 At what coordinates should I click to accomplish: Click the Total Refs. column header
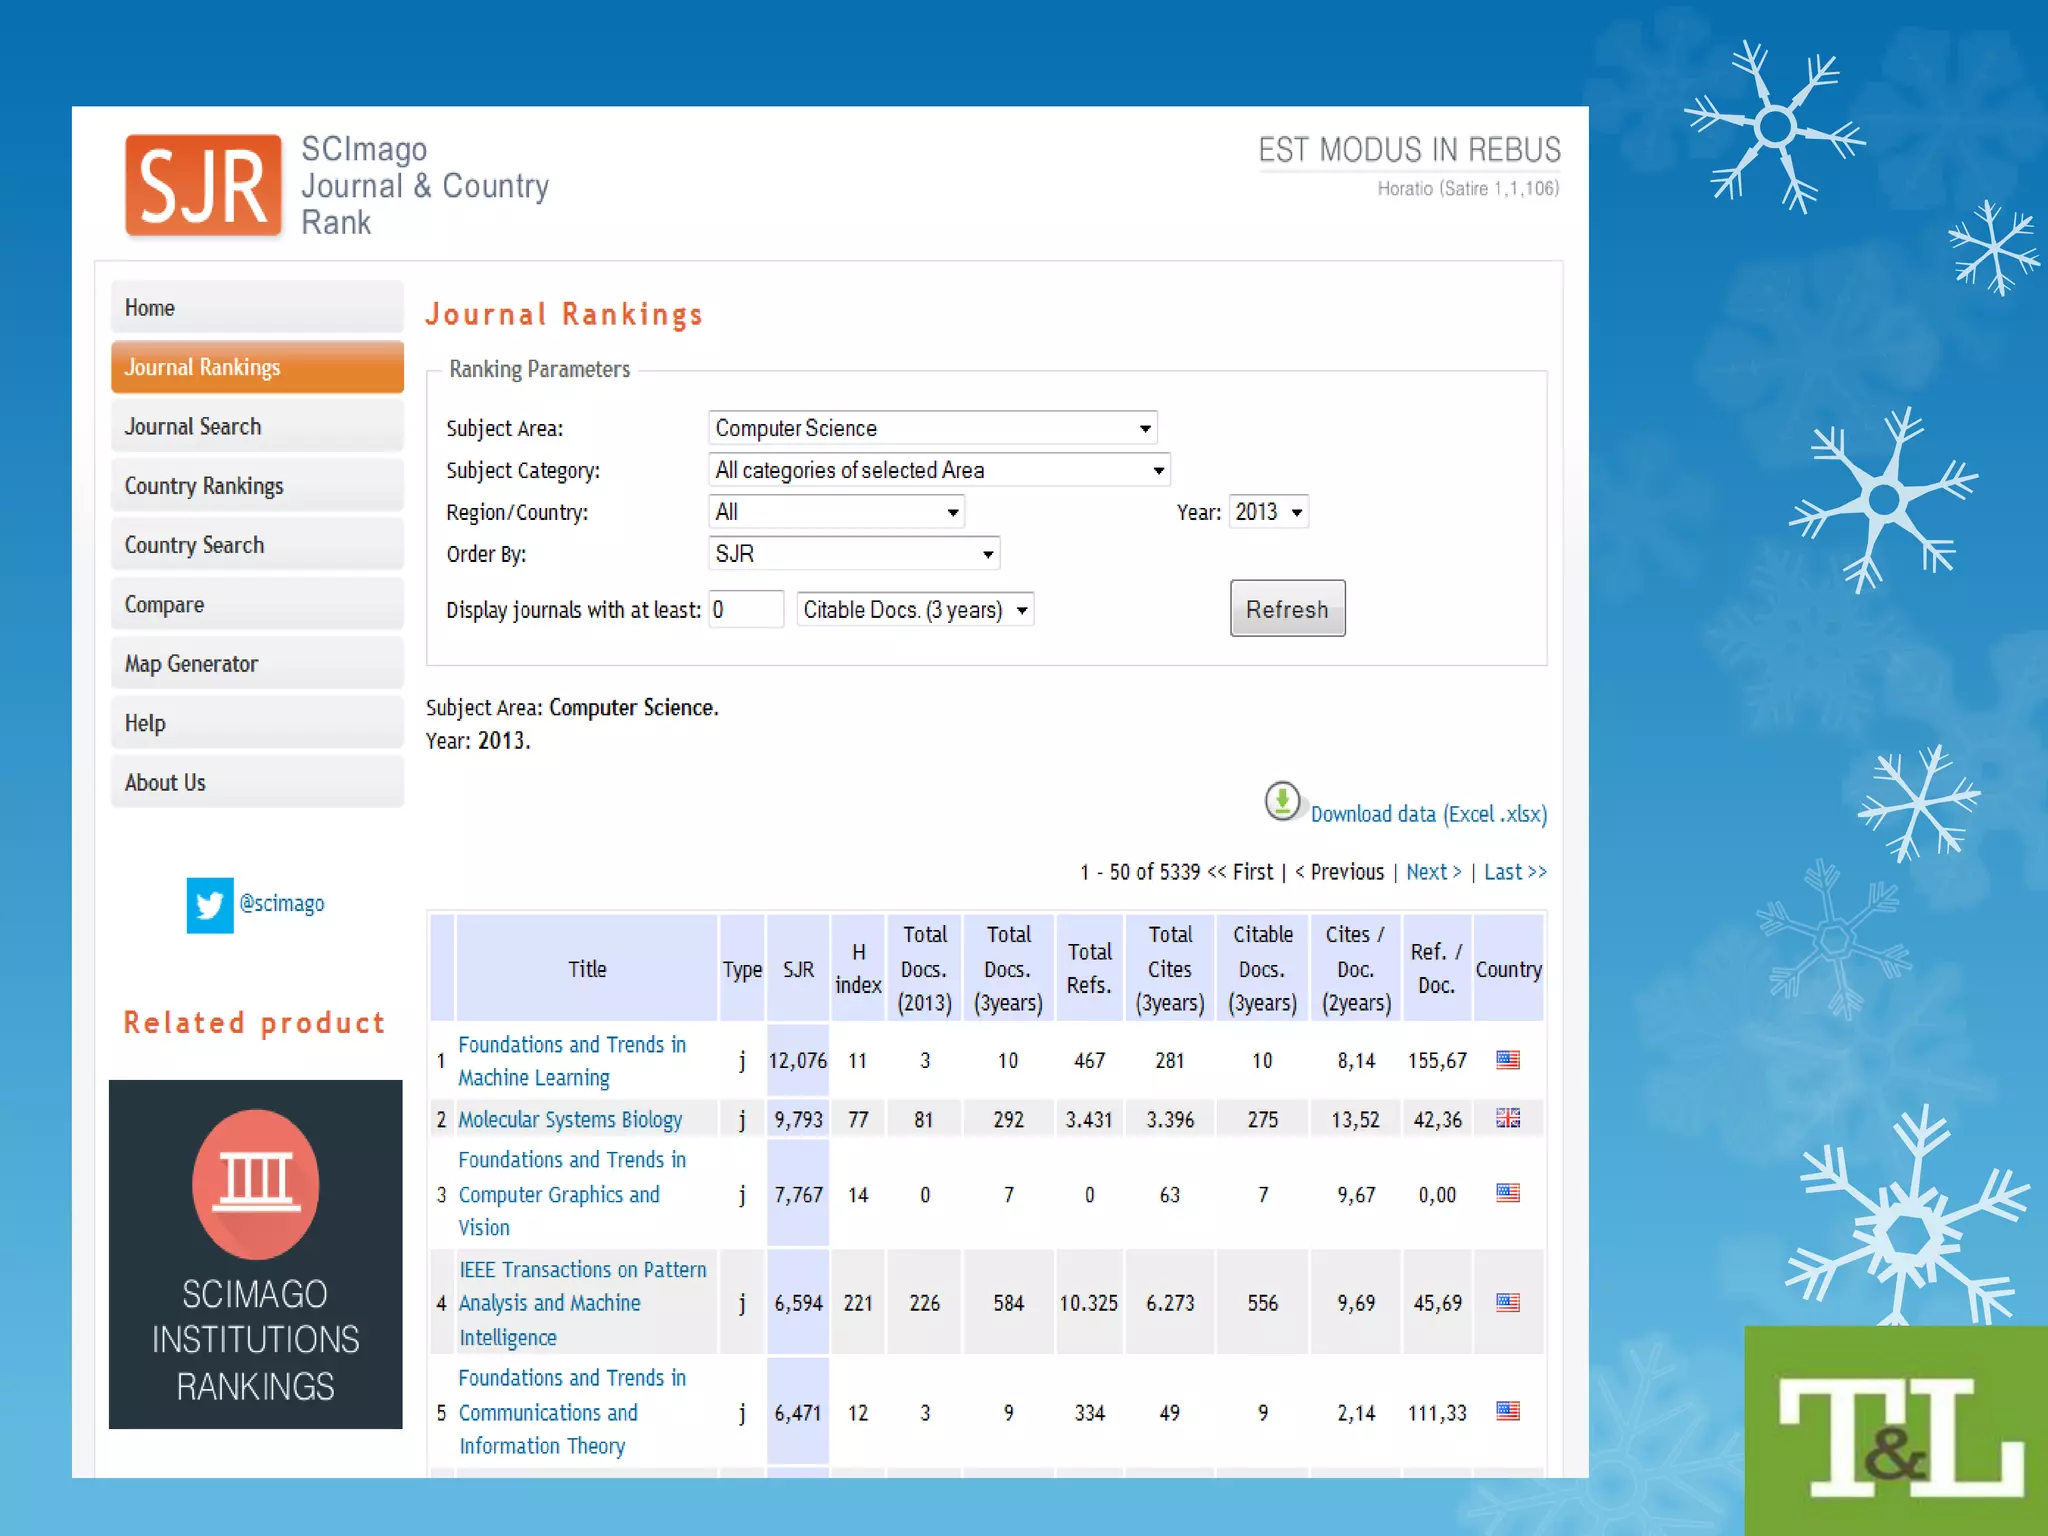pos(1089,968)
